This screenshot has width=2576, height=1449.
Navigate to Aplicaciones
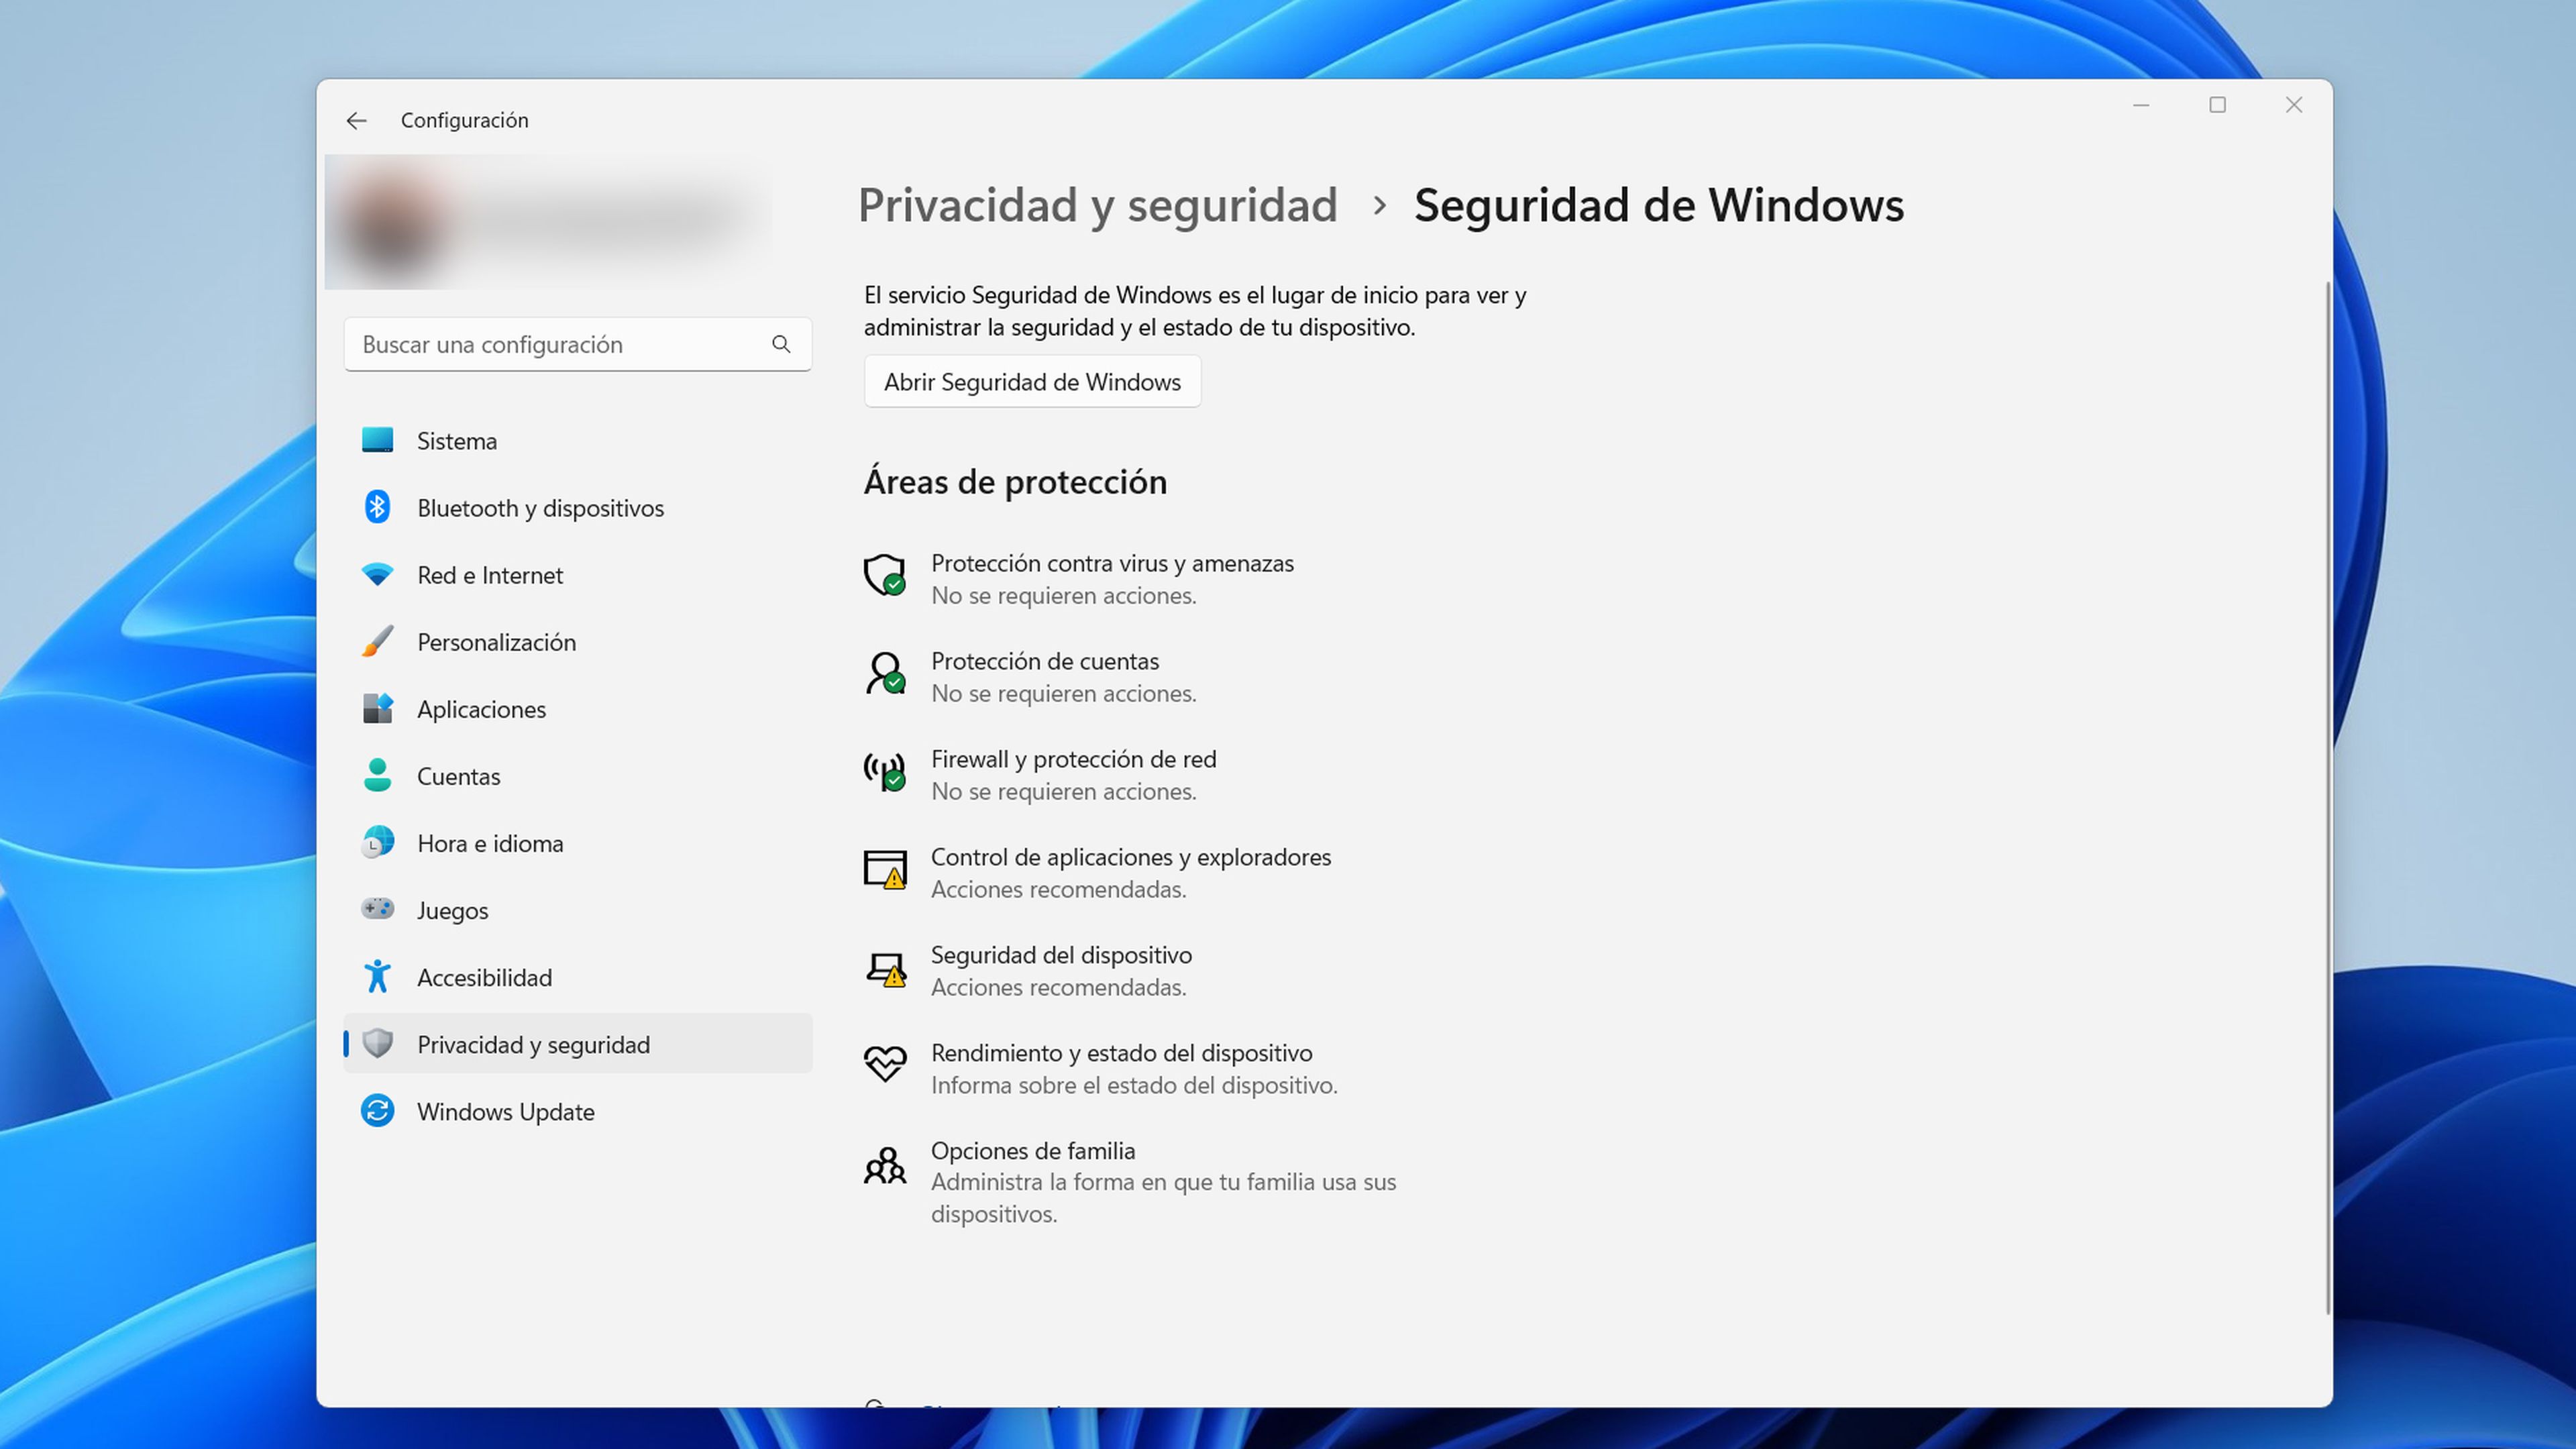(x=577, y=709)
